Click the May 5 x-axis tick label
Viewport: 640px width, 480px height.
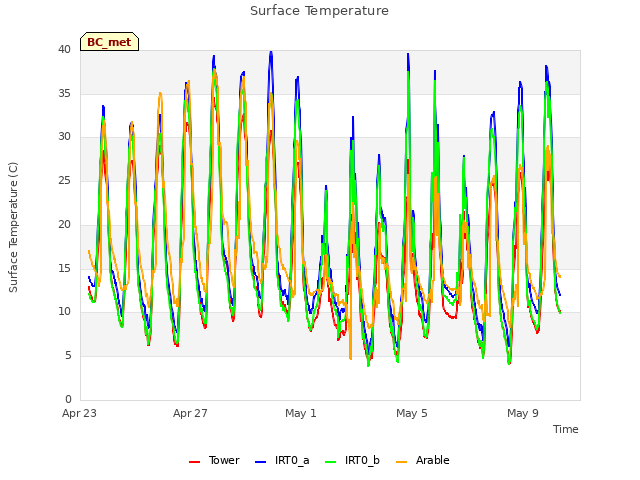point(412,413)
